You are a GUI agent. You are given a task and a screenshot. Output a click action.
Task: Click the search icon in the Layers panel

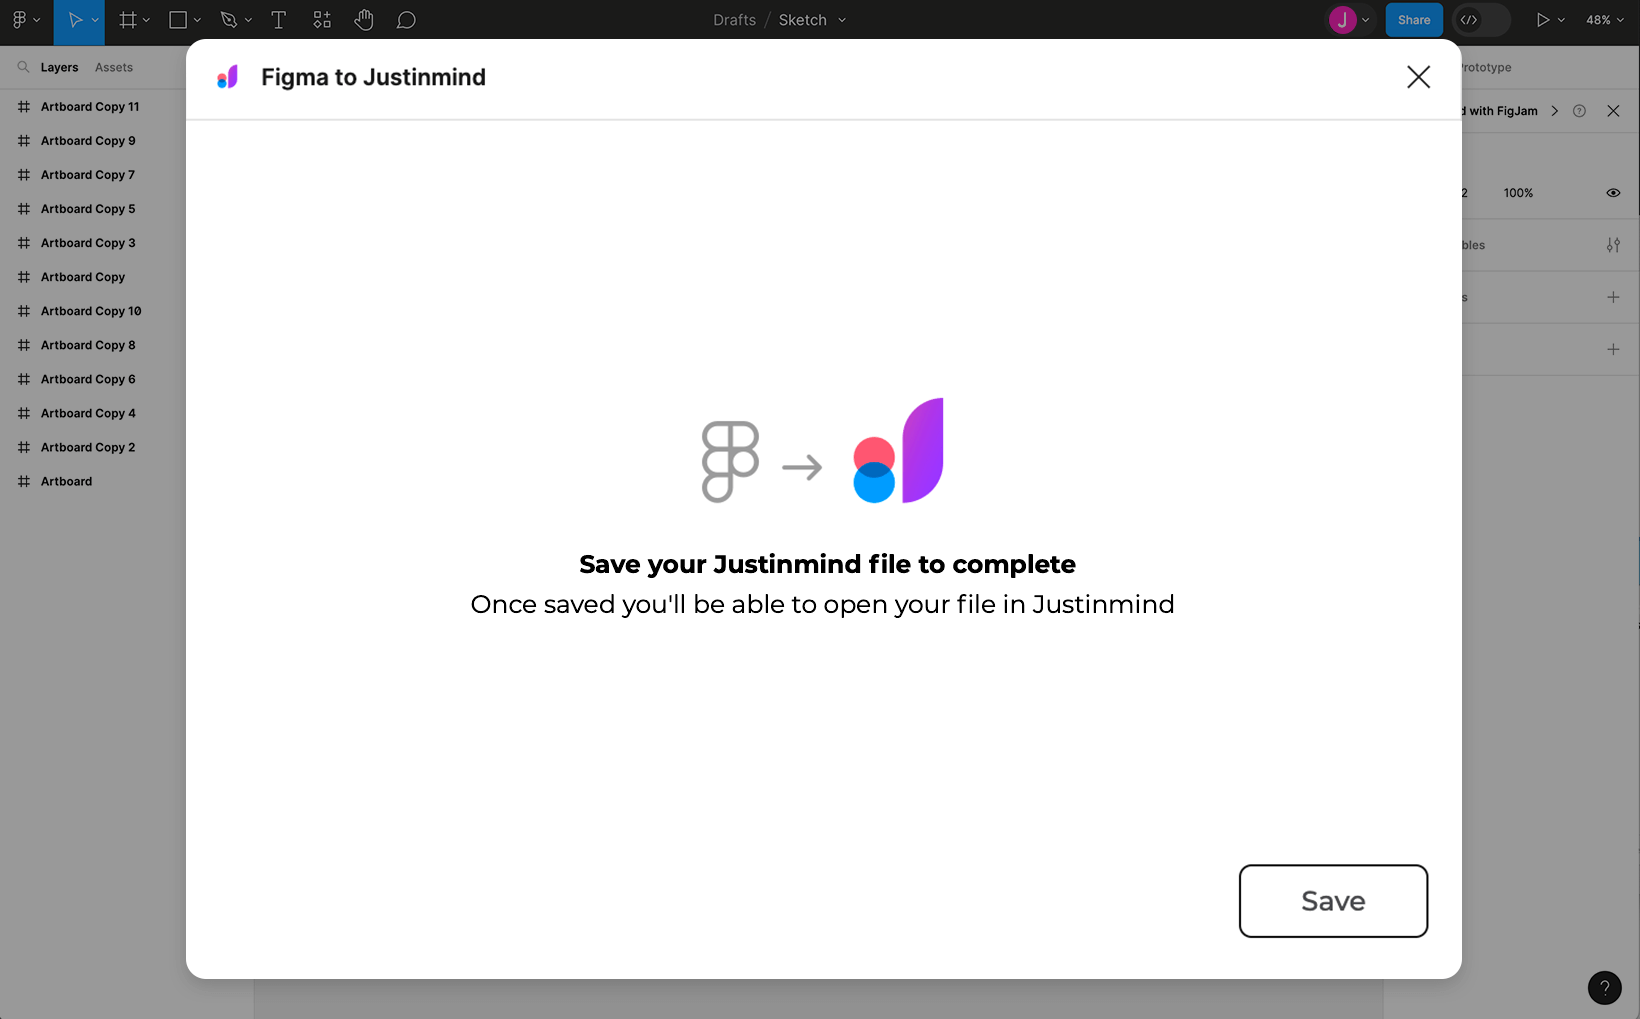23,67
